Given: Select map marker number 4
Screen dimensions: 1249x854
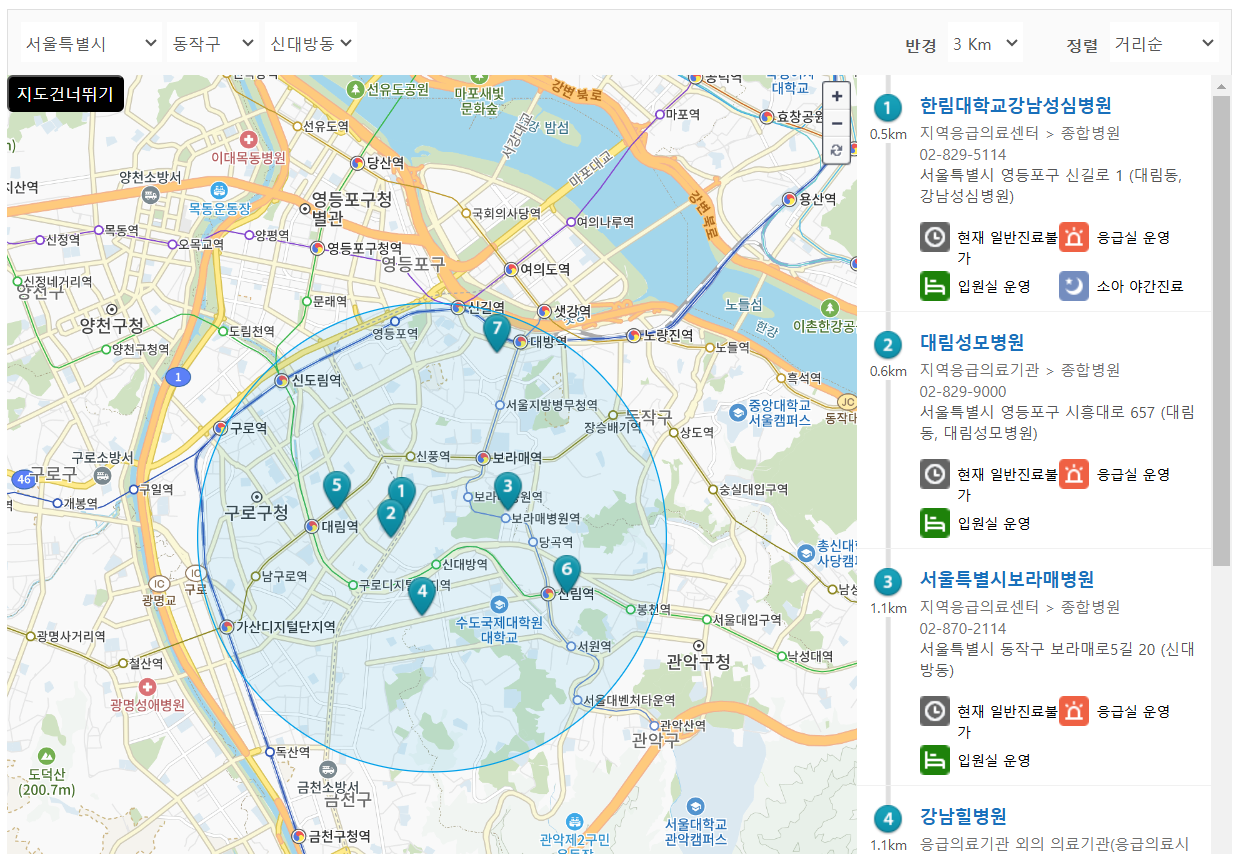Looking at the screenshot, I should (x=422, y=594).
